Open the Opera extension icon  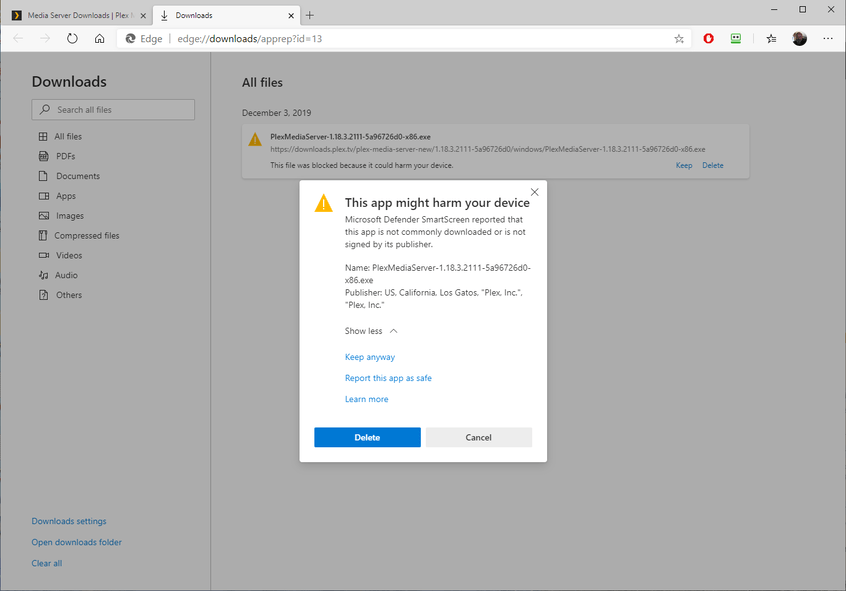(708, 38)
